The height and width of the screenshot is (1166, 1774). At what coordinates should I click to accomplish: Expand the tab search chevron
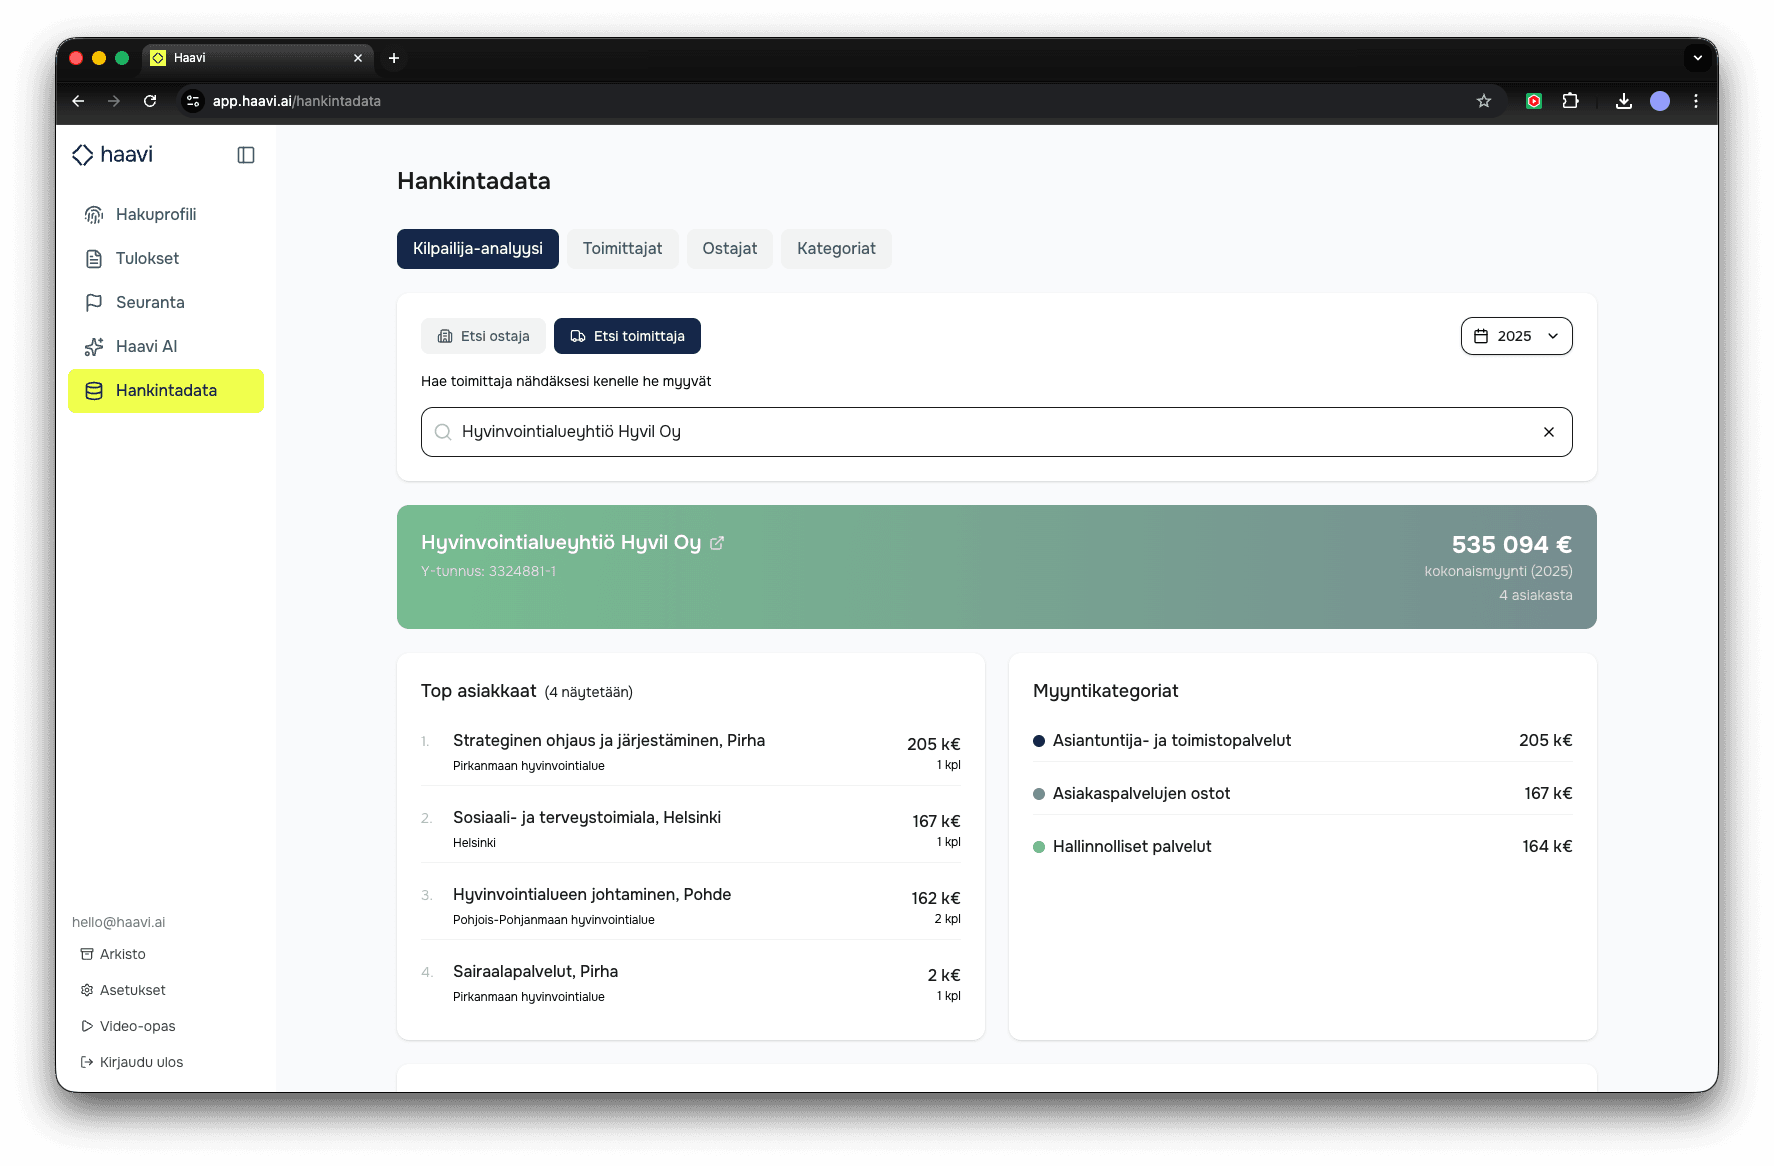pos(1697,58)
